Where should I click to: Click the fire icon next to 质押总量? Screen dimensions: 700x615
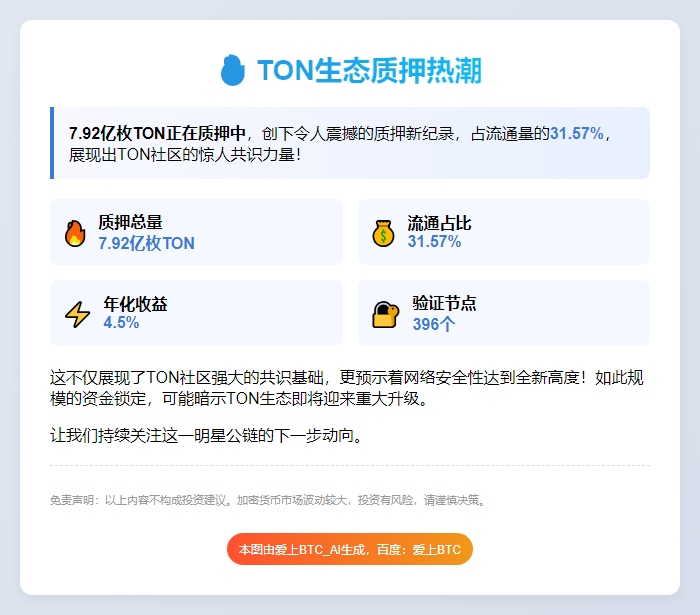click(x=75, y=233)
